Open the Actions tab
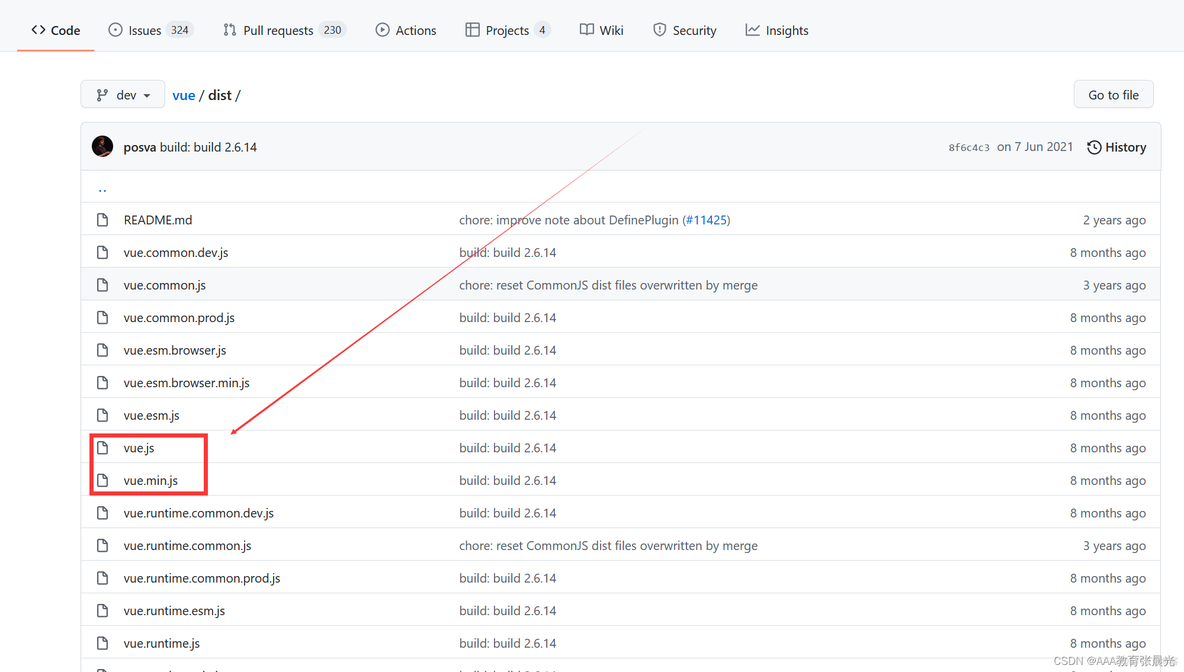 coord(406,30)
